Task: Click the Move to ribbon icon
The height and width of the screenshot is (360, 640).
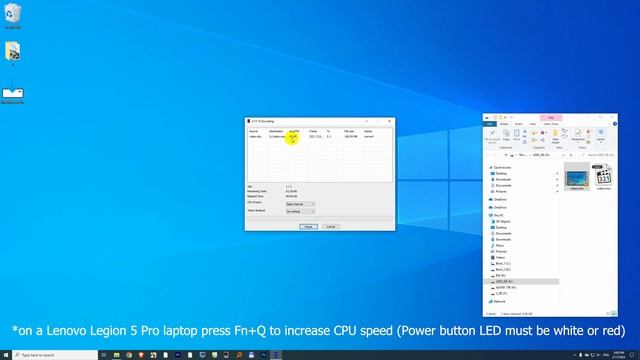Action: click(x=534, y=133)
